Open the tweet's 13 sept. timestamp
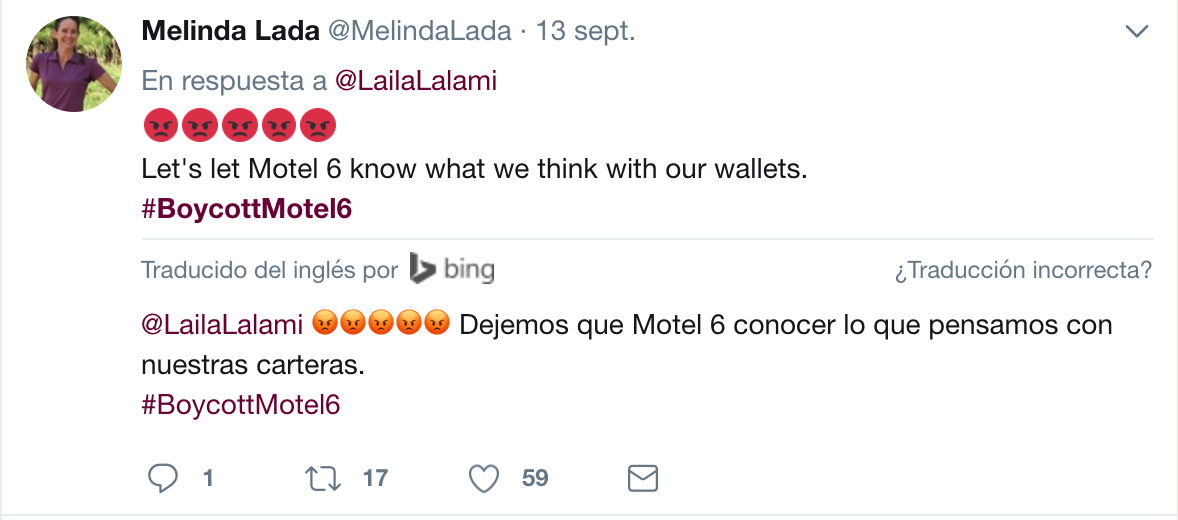 coord(585,31)
